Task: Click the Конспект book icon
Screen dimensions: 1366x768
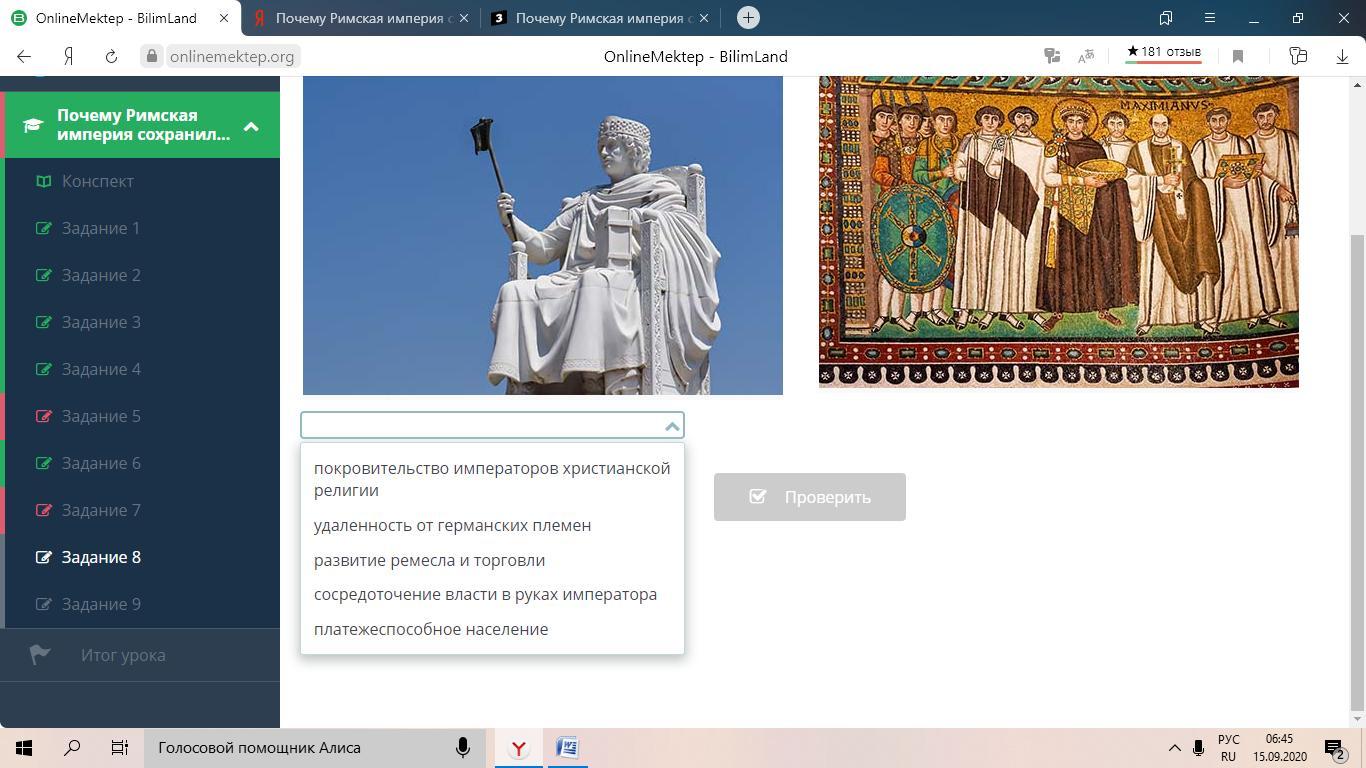Action: (43, 181)
